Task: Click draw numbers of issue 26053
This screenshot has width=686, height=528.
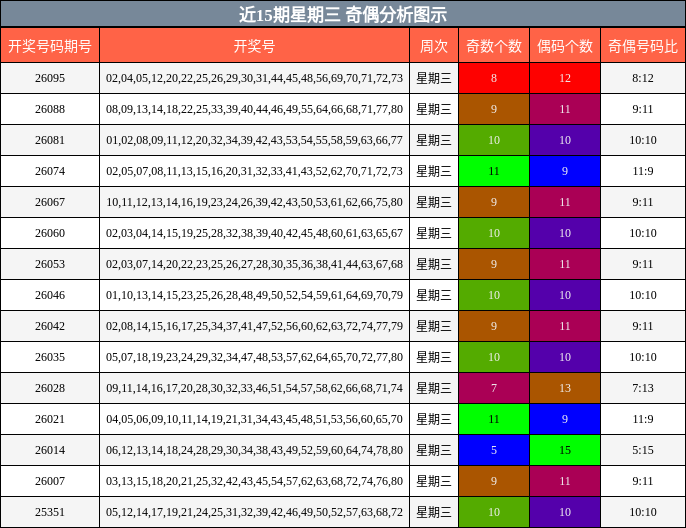Action: coord(254,264)
